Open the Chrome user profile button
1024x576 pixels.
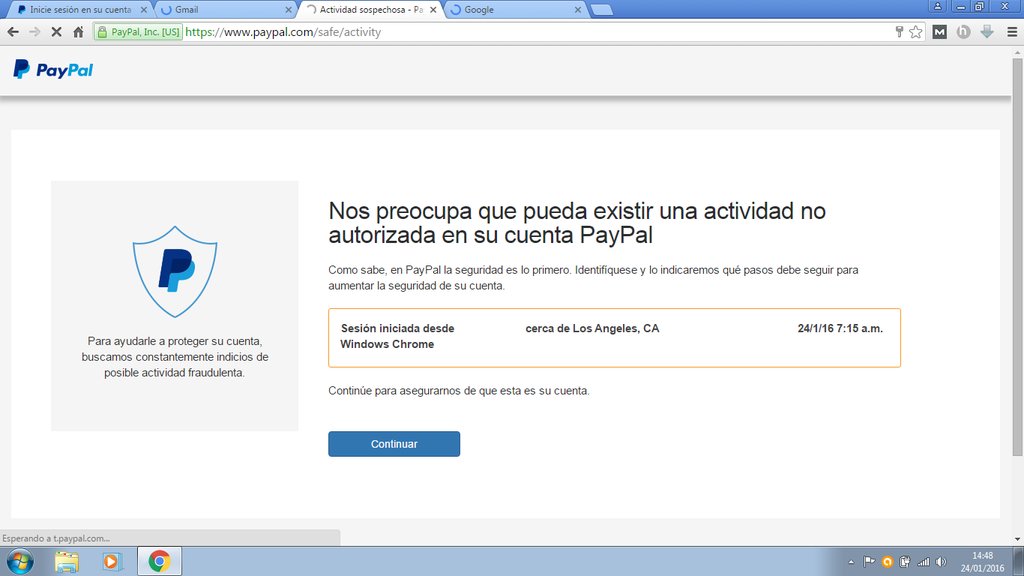click(x=937, y=7)
